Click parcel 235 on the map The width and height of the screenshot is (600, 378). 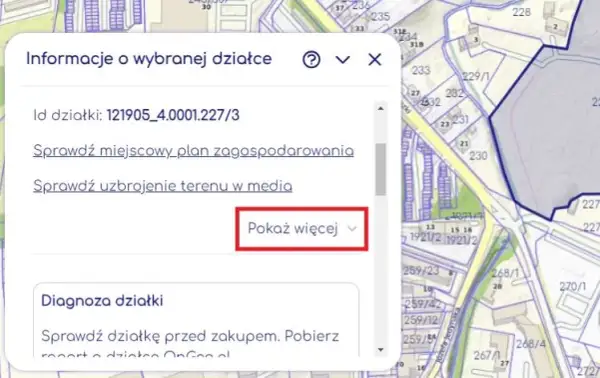[x=381, y=16]
